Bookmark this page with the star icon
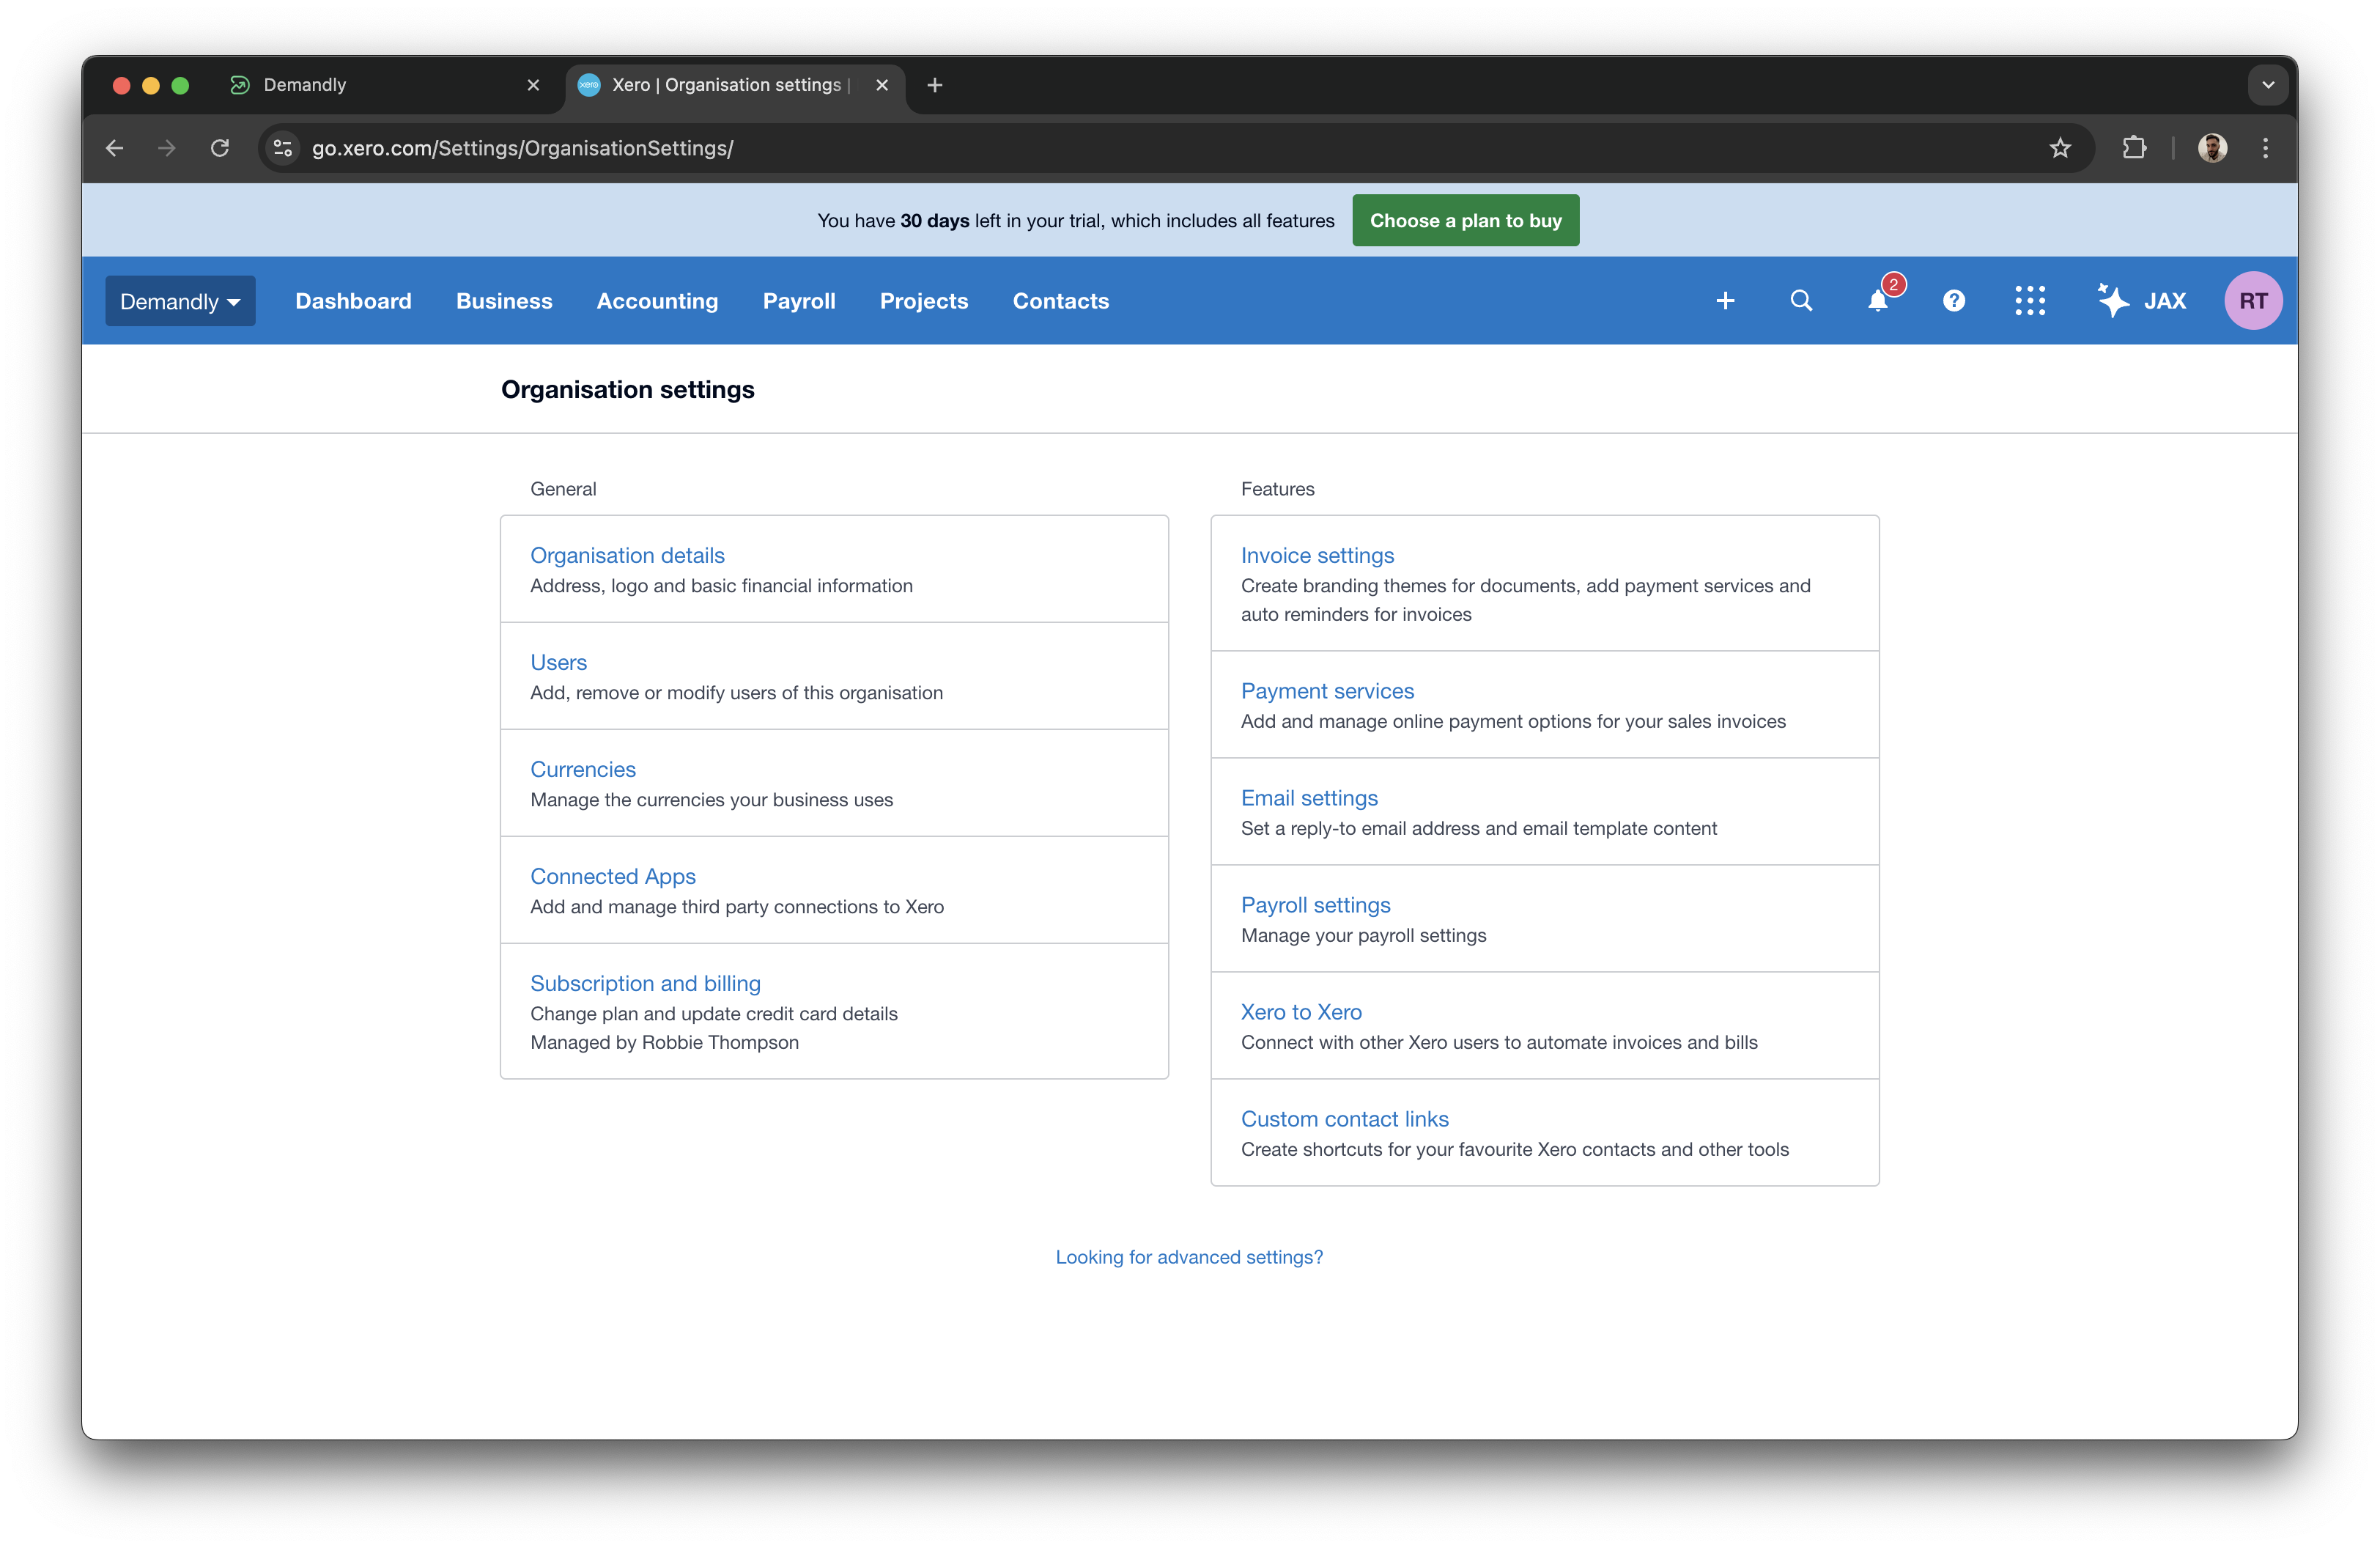 point(2061,148)
